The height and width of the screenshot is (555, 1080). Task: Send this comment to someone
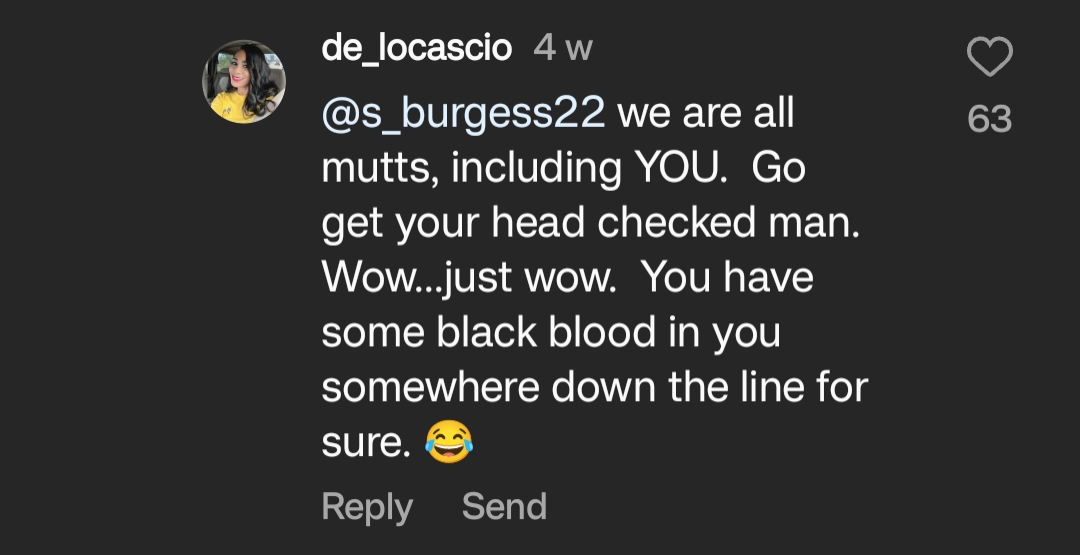(x=504, y=506)
